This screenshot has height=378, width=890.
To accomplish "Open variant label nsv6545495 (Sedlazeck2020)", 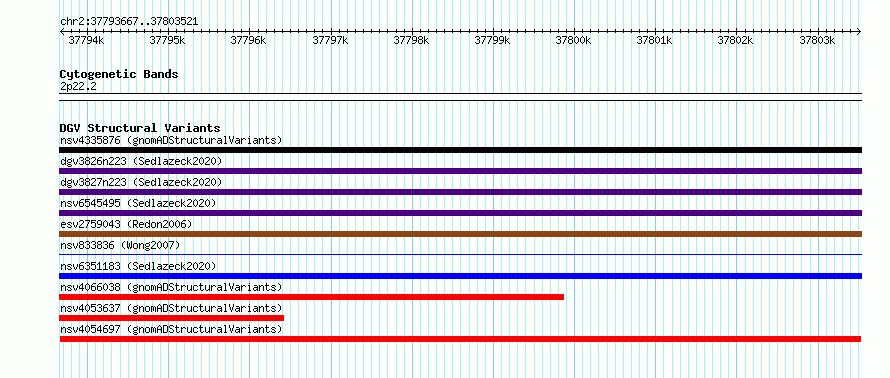I will tap(138, 203).
